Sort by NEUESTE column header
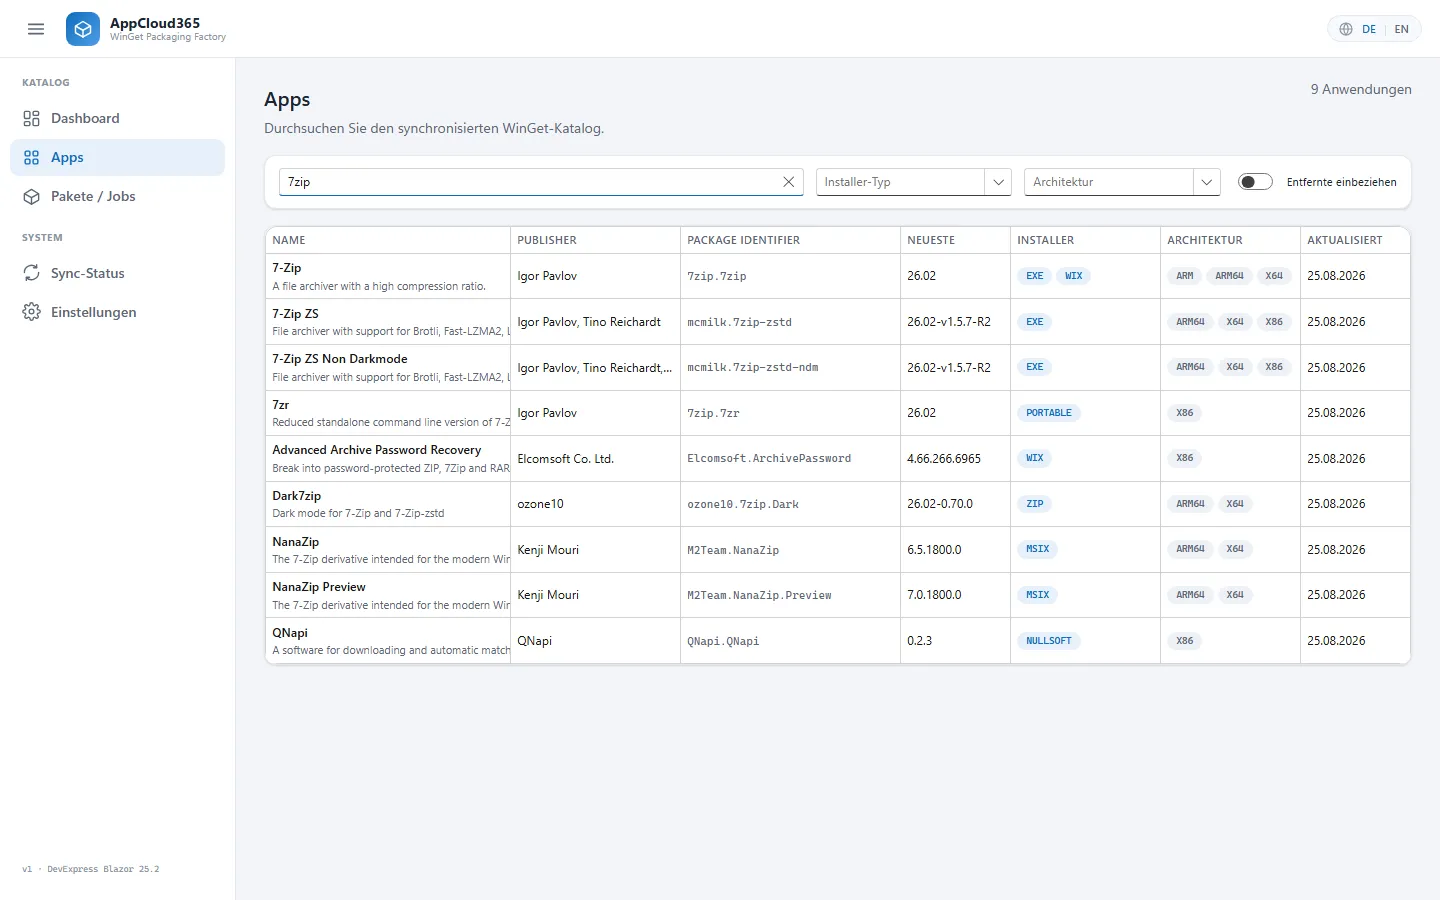The image size is (1440, 900). pyautogui.click(x=955, y=240)
